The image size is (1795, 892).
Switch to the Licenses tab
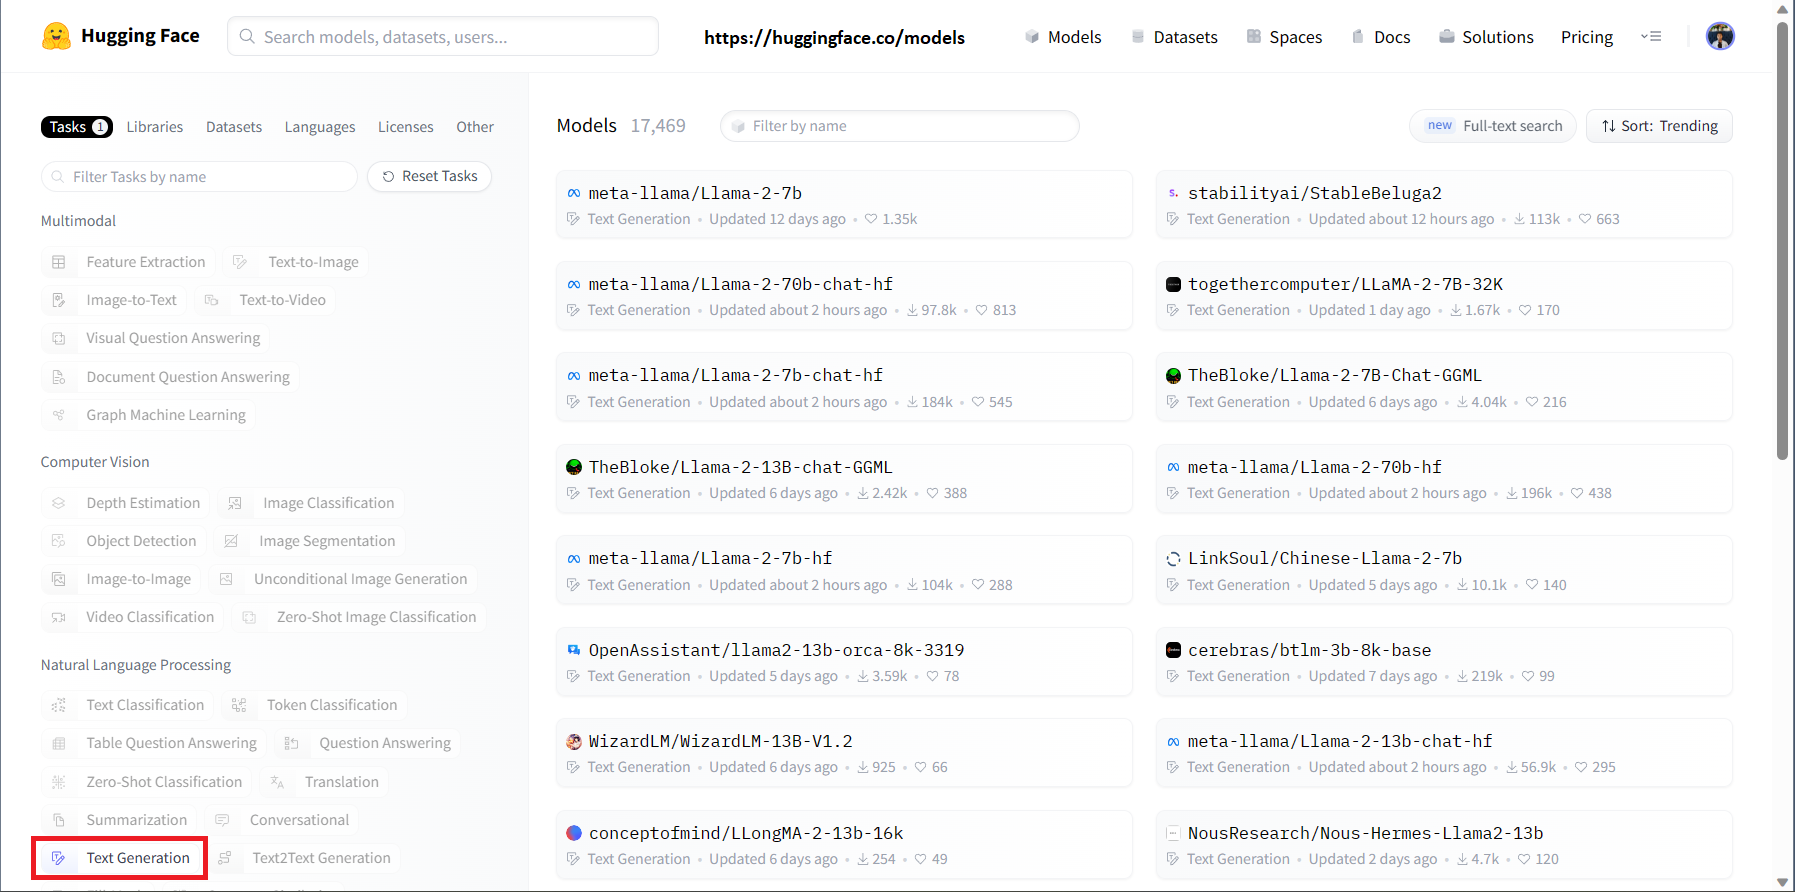pos(406,127)
